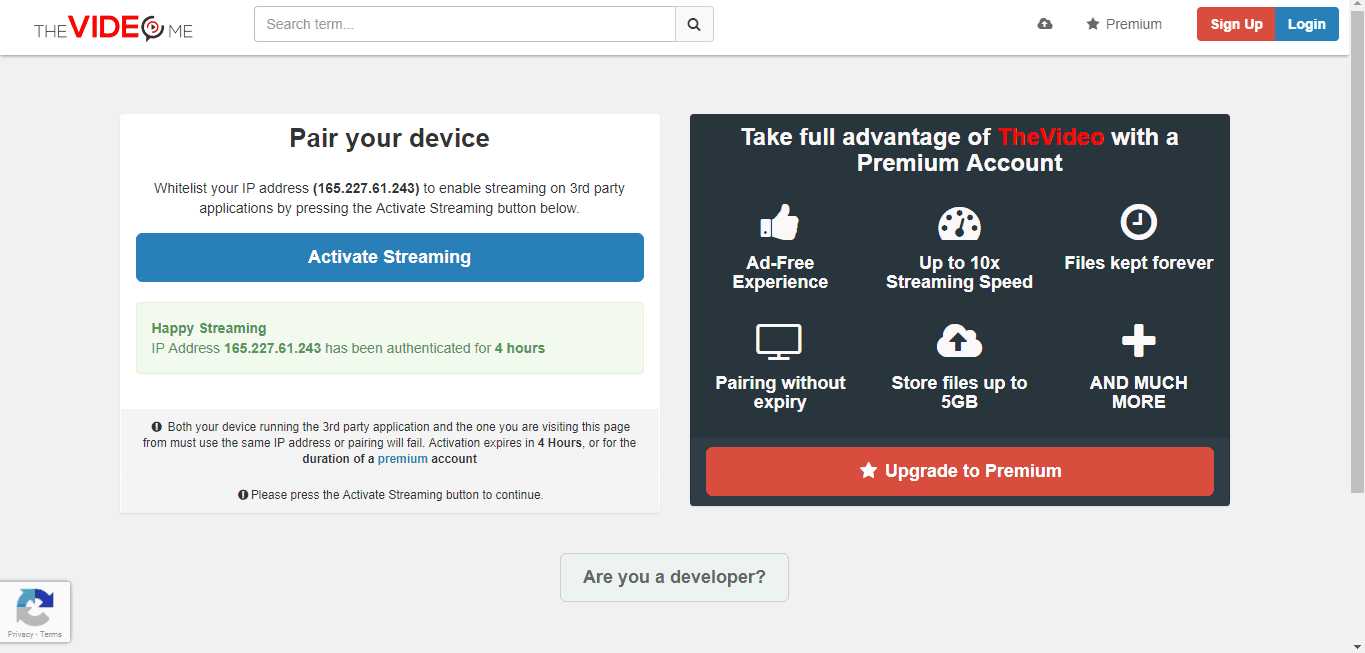This screenshot has width=1365, height=653.
Task: Click the 'Pair your device' heading
Action: [390, 138]
